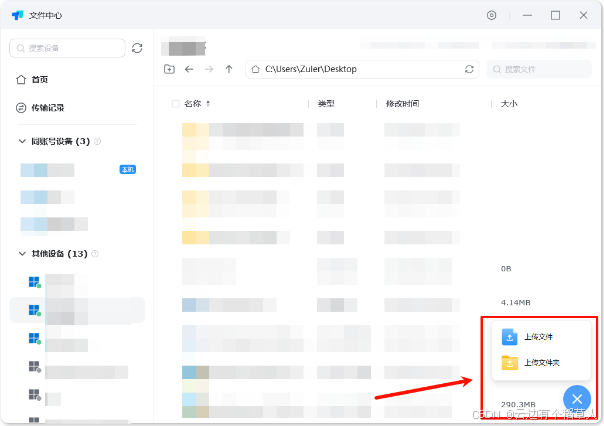Collapse the 同账号设备 (3) group
The height and width of the screenshot is (426, 604).
point(22,141)
